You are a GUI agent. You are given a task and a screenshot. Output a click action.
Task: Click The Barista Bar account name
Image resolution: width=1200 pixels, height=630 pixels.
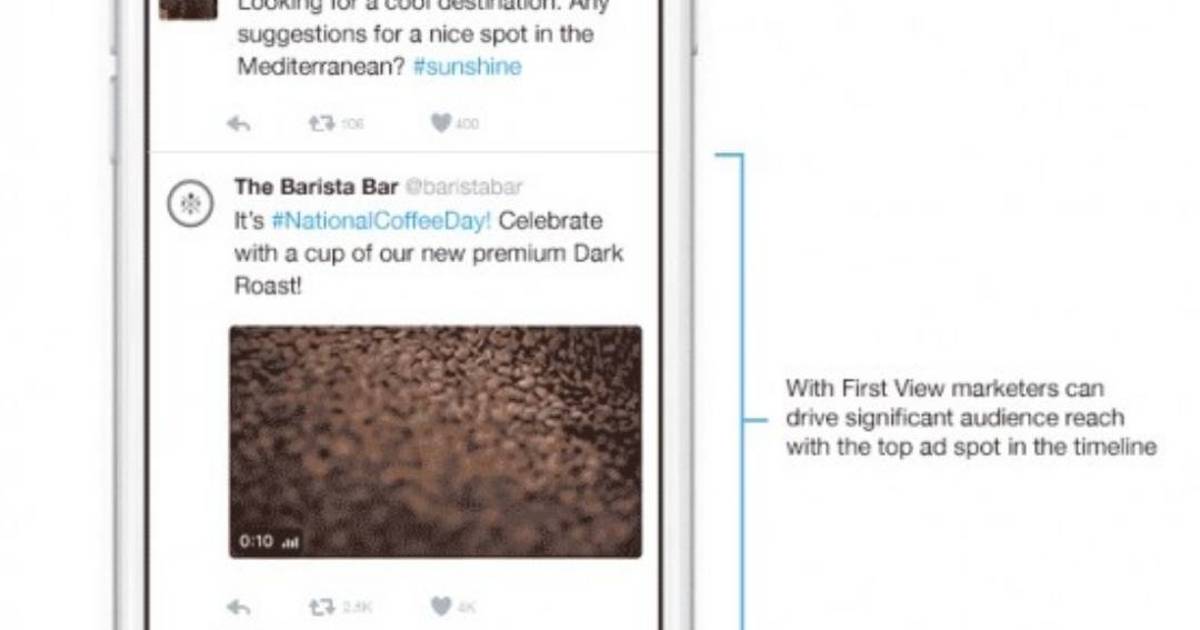point(316,187)
